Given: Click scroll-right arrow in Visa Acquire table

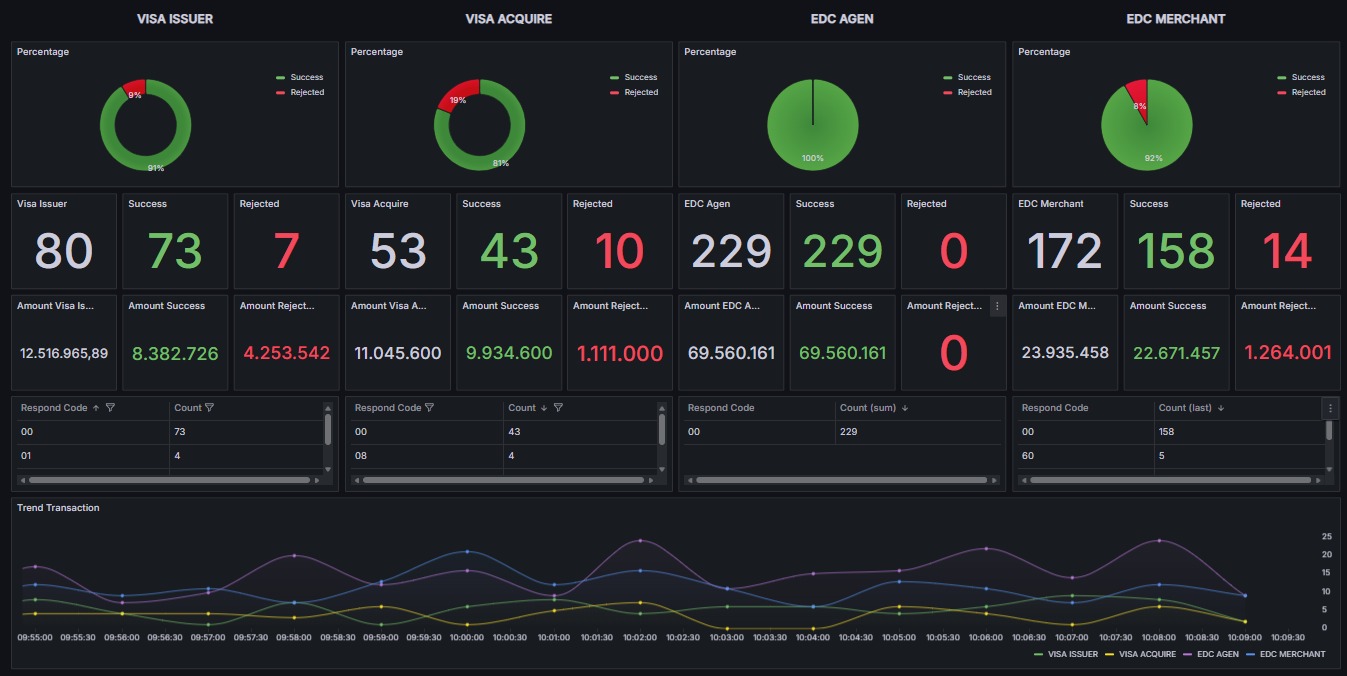Looking at the screenshot, I should point(653,480).
